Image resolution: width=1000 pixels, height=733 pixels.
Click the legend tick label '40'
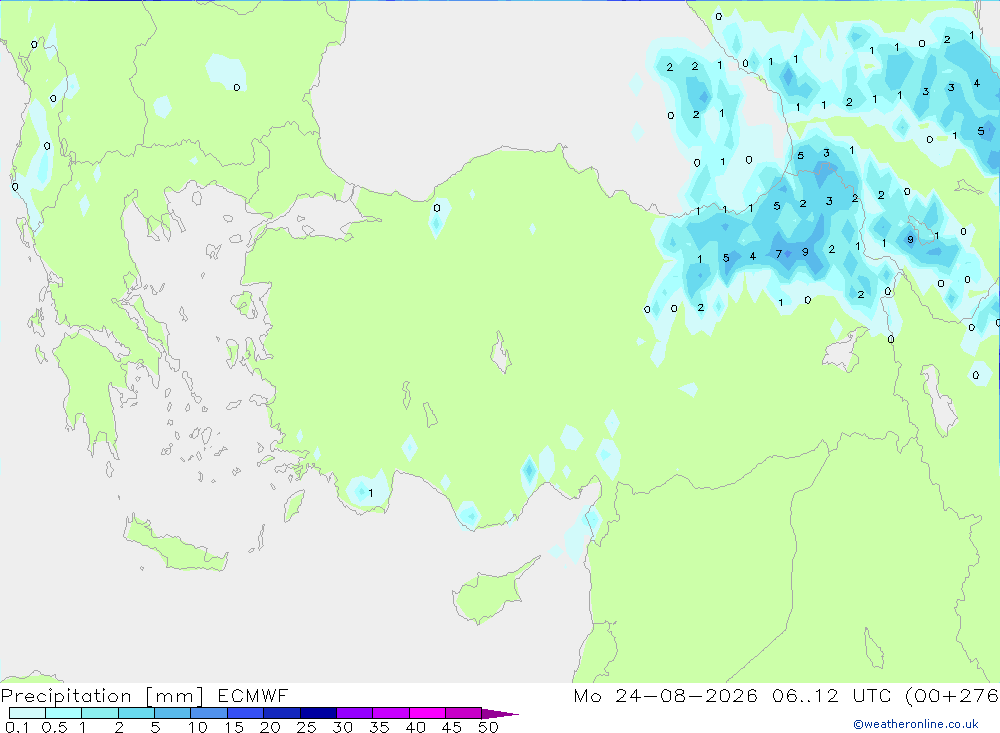tap(415, 727)
